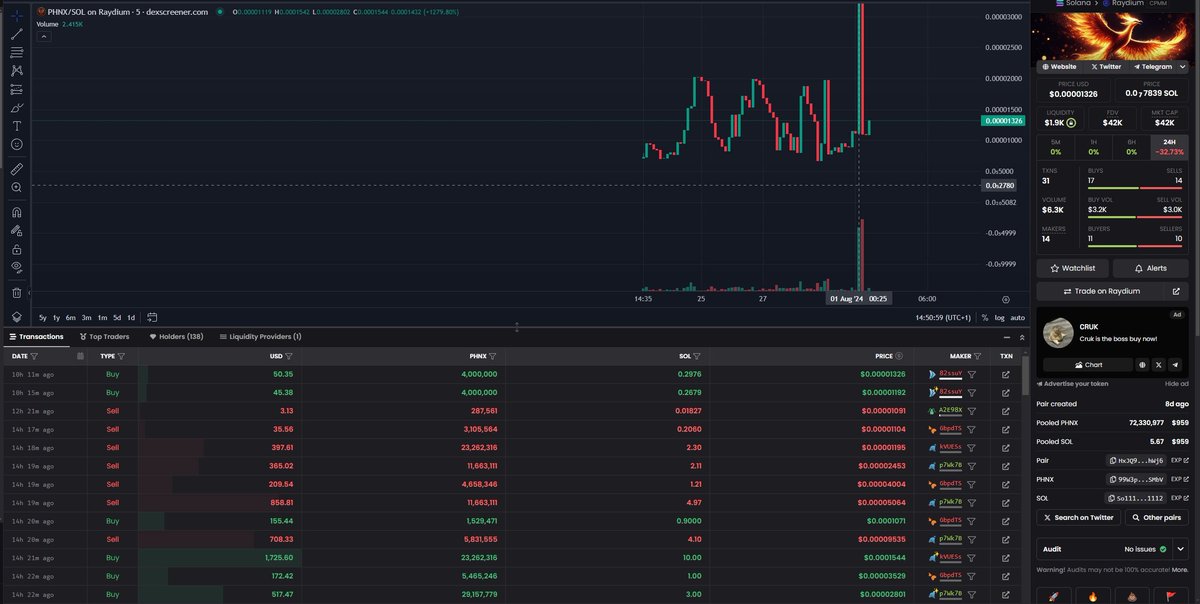Toggle log scale on chart
Viewport: 1200px width, 604px height.
coord(1000,317)
